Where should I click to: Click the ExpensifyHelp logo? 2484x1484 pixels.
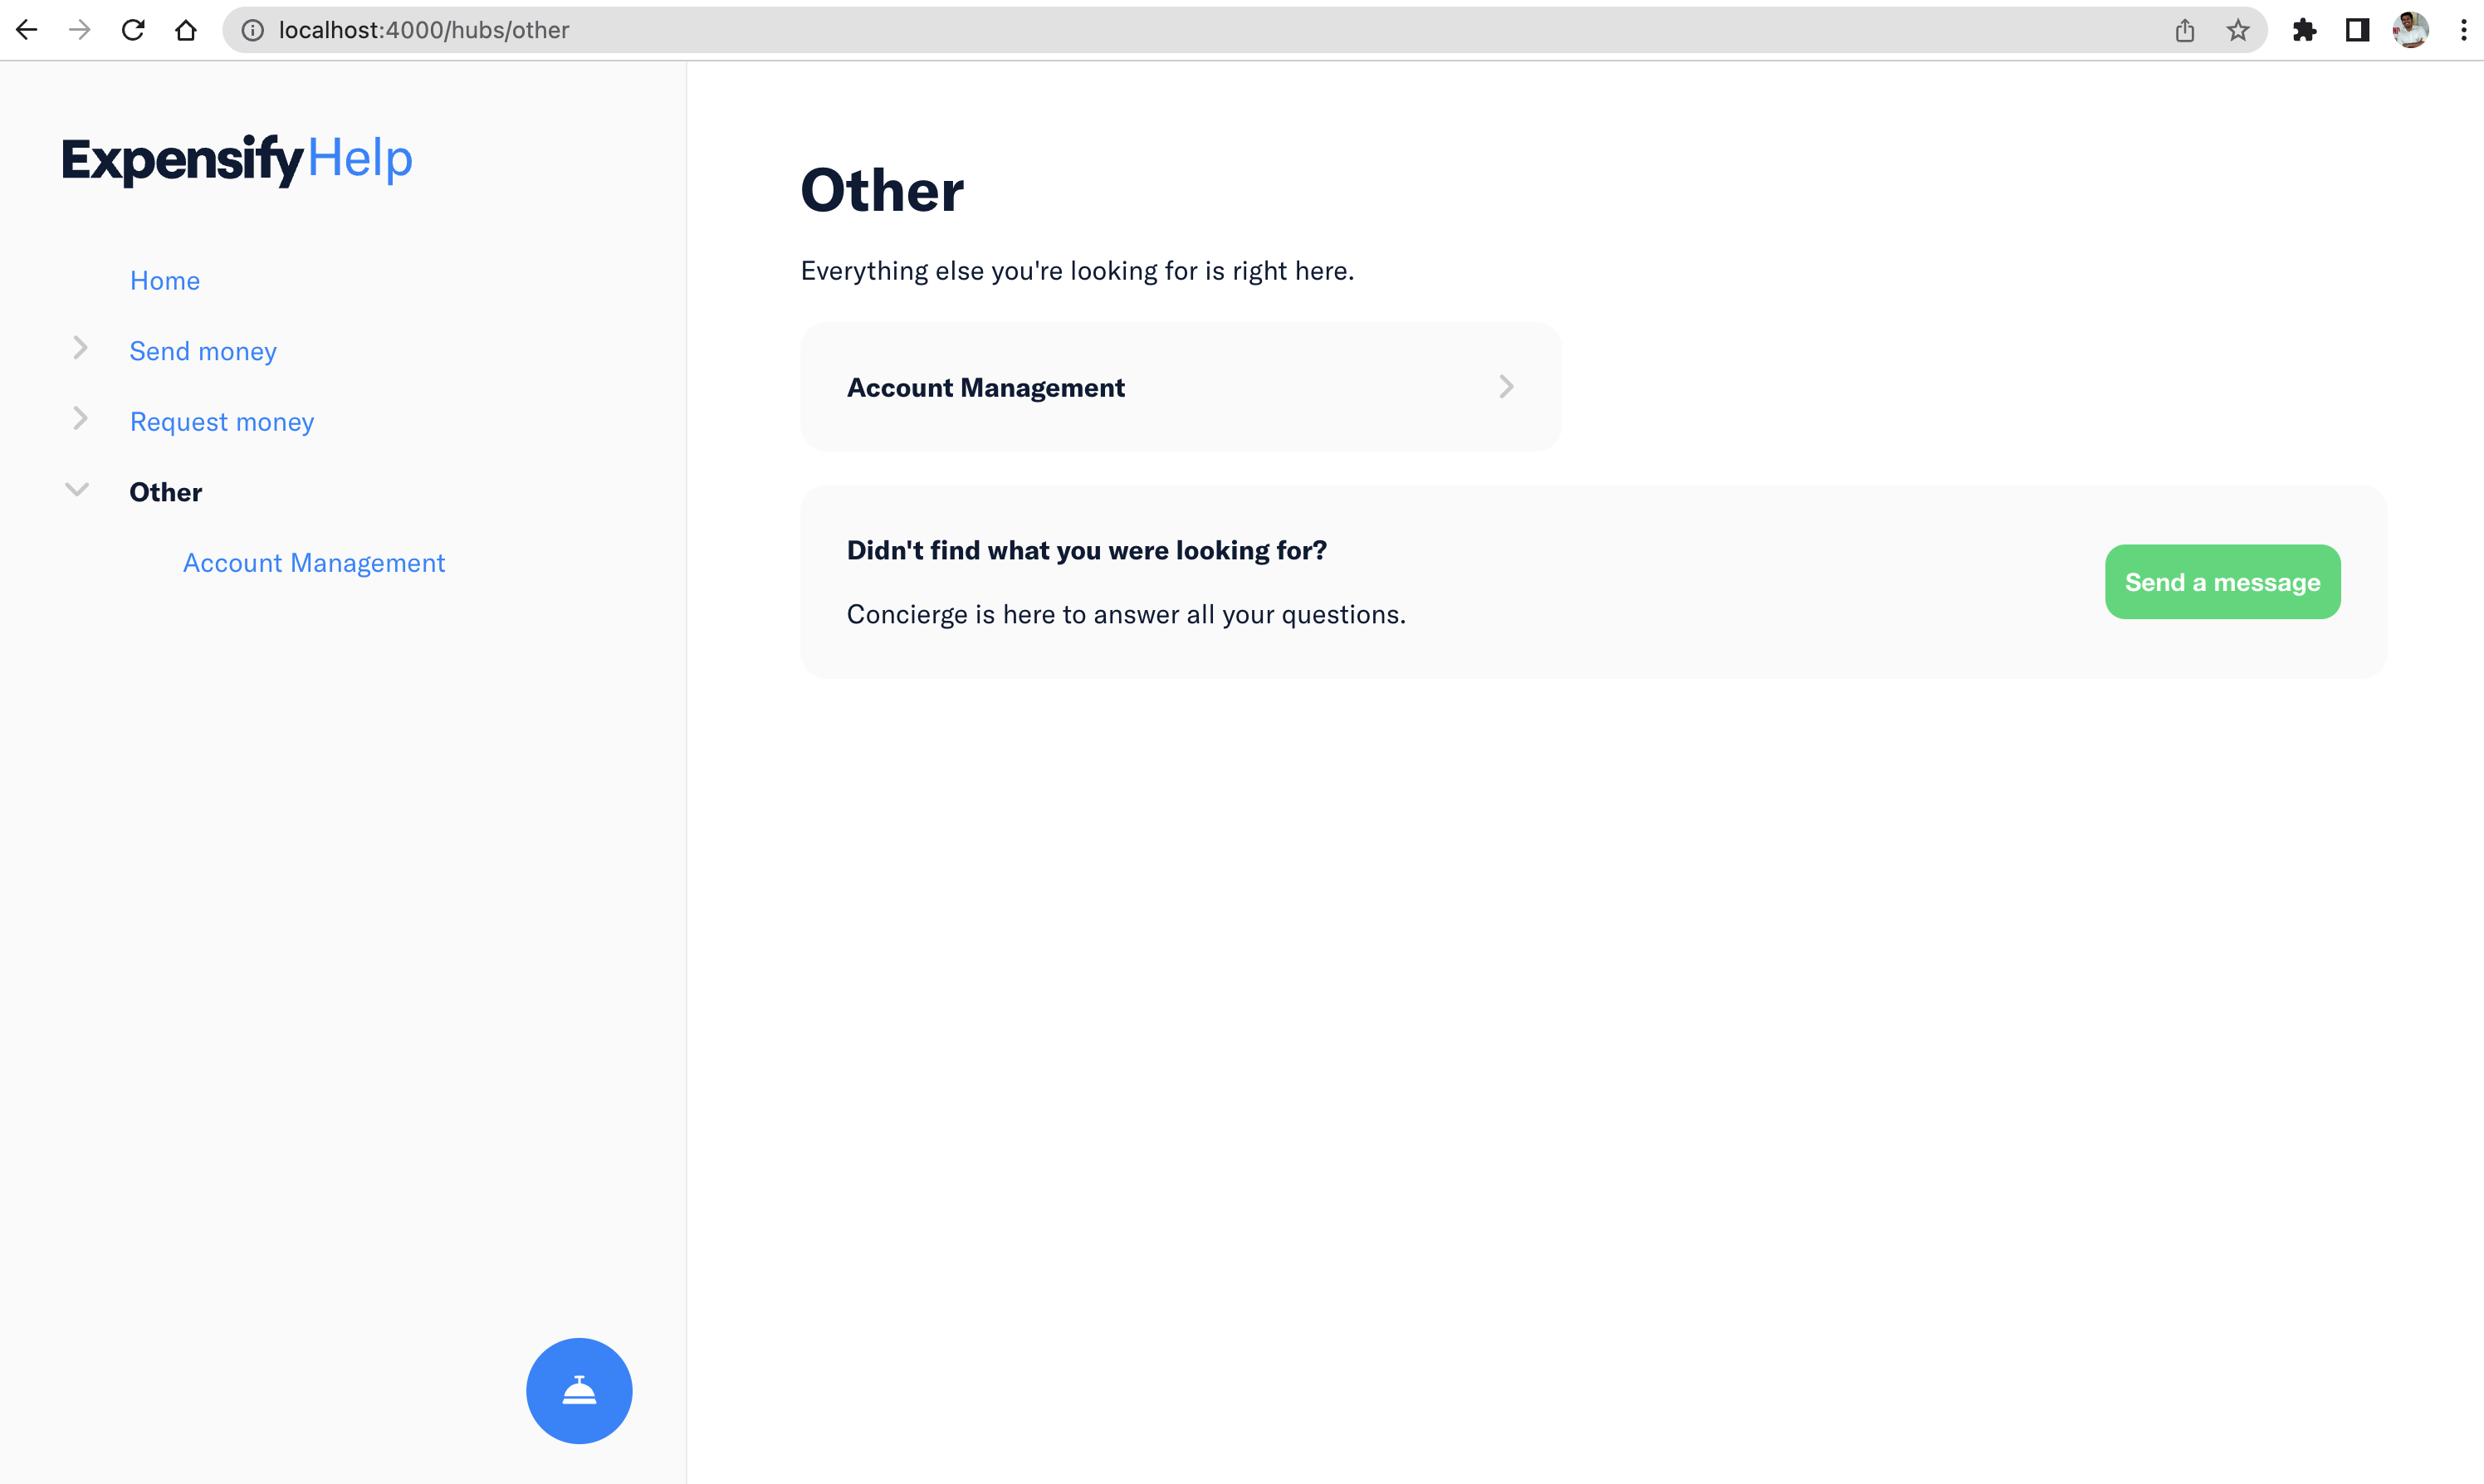tap(237, 159)
